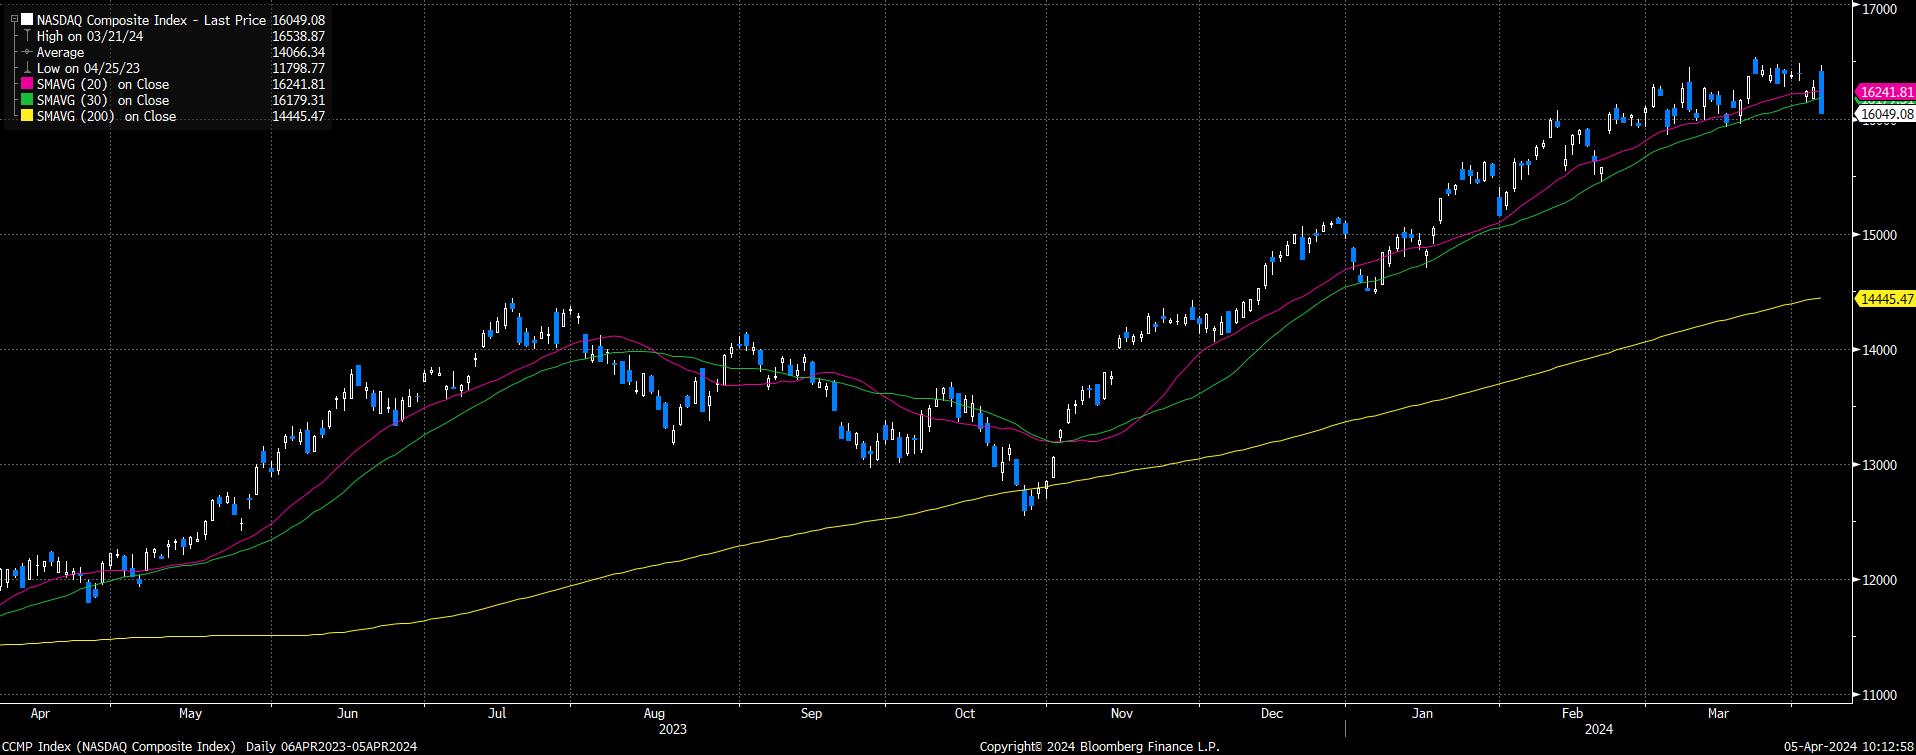The width and height of the screenshot is (1916, 755).
Task: Select 'Low on 04/25/23' legend row
Action: 88,68
